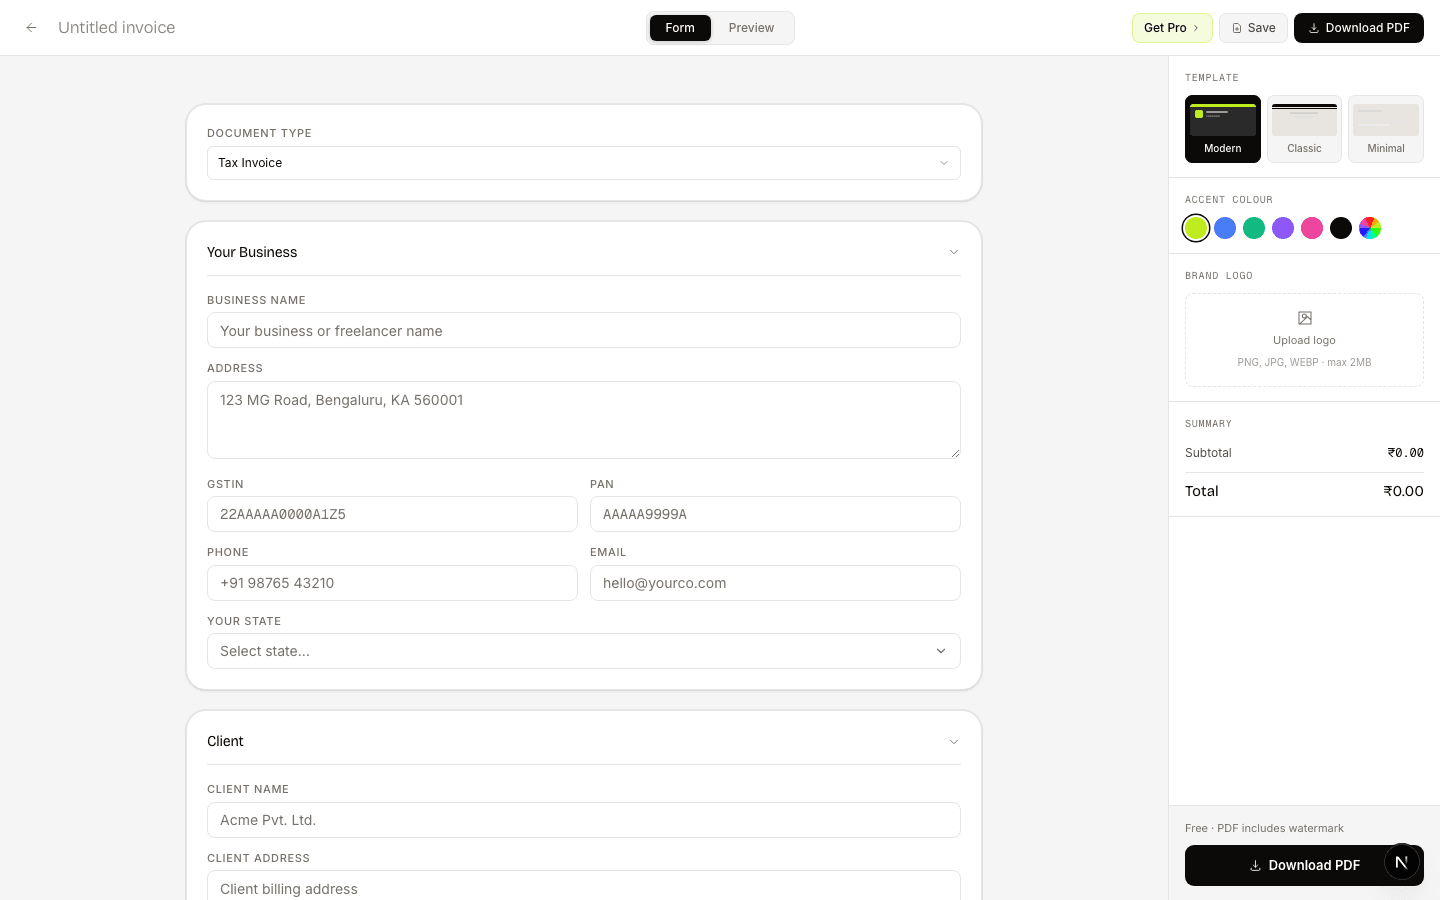This screenshot has height=900, width=1440.
Task: Click the round N badge icon
Action: tap(1402, 862)
